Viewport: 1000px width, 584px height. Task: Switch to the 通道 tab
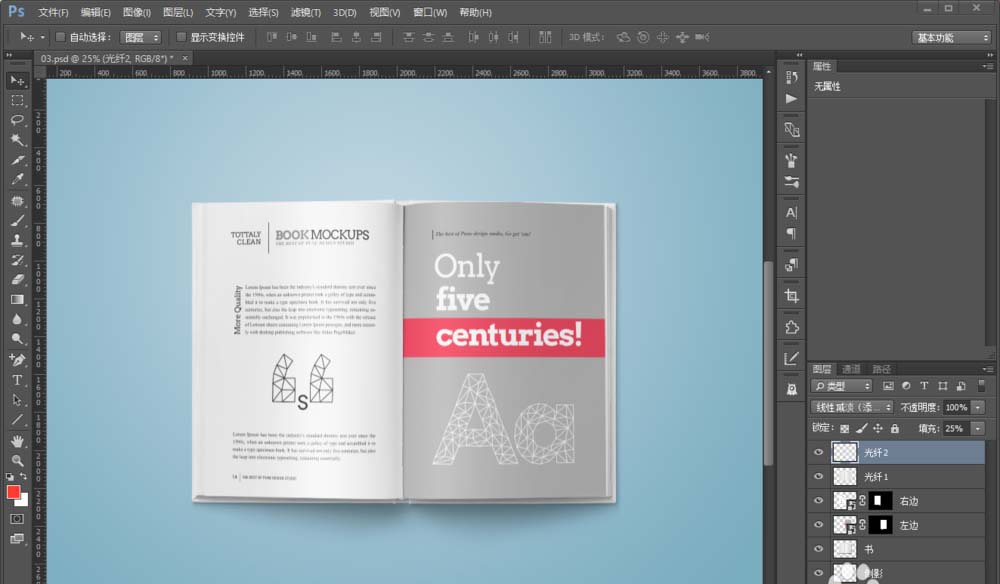coord(851,369)
